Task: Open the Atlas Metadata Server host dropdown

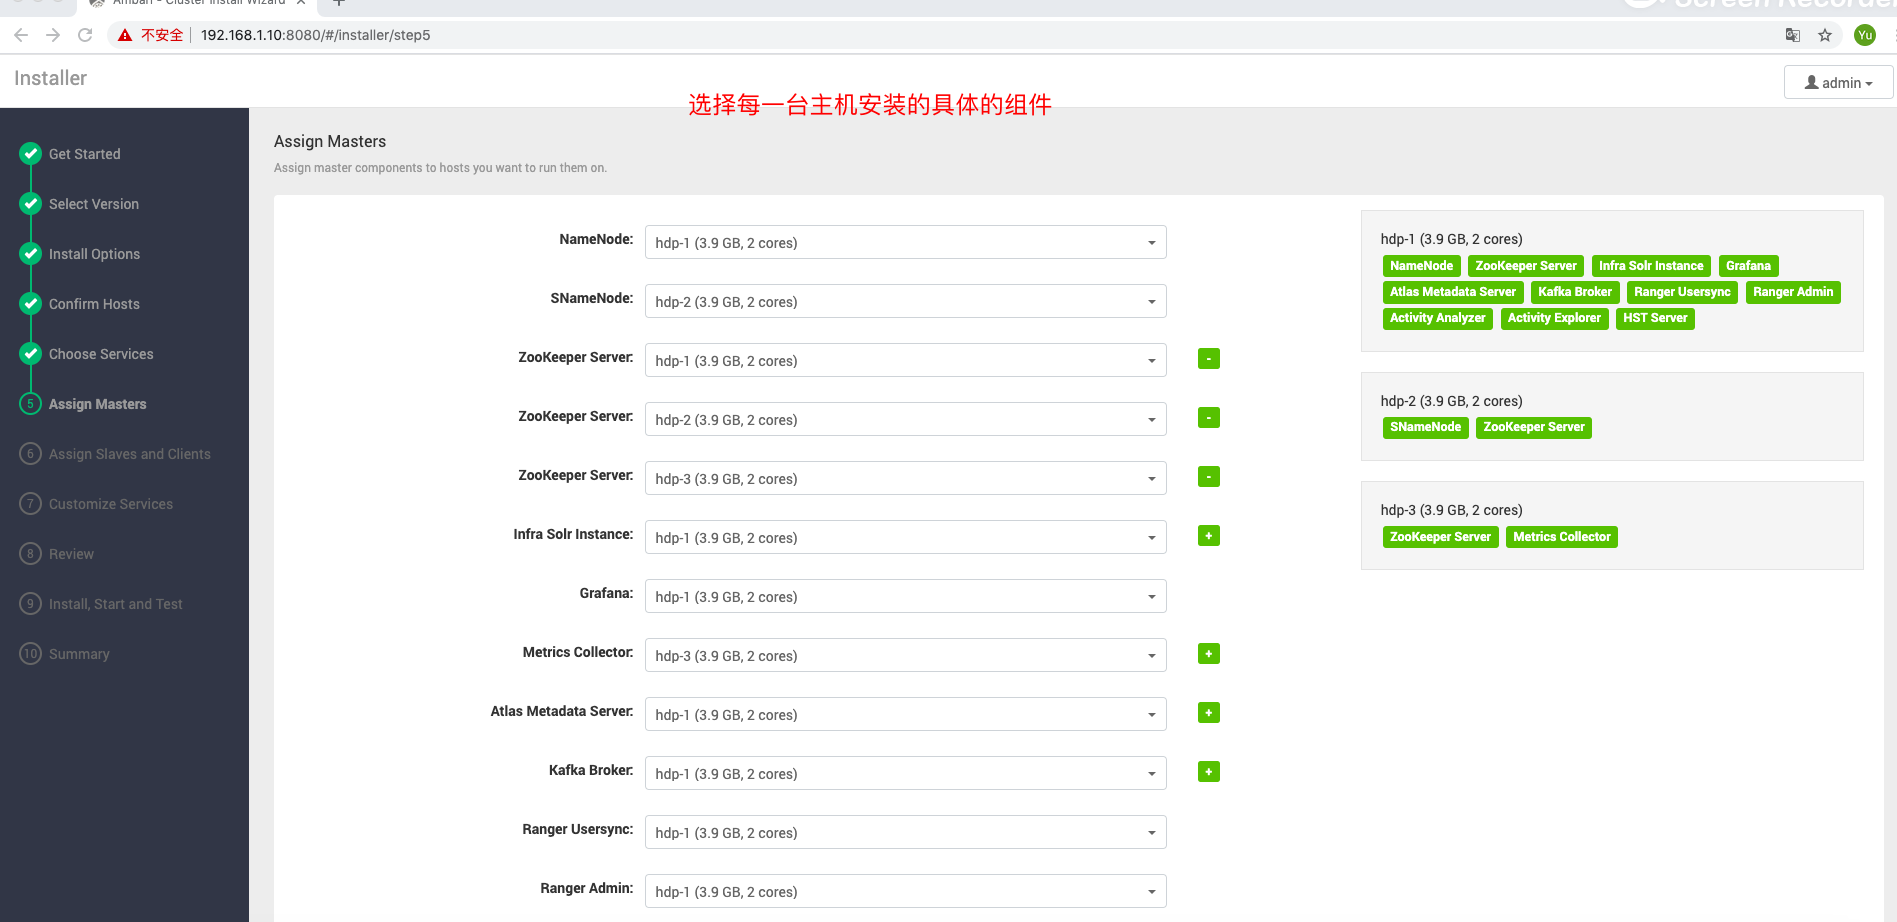Action: (x=905, y=714)
